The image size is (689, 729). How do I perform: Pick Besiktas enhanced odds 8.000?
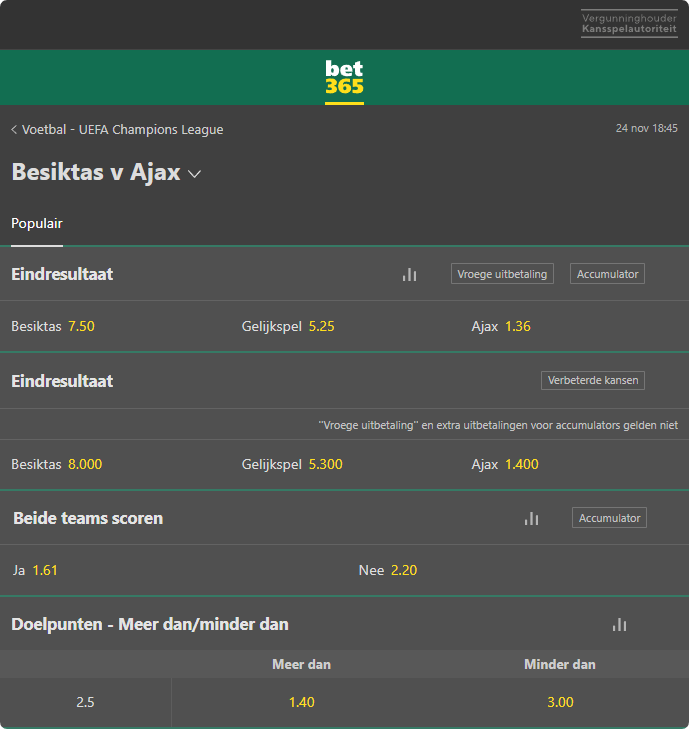point(57,464)
